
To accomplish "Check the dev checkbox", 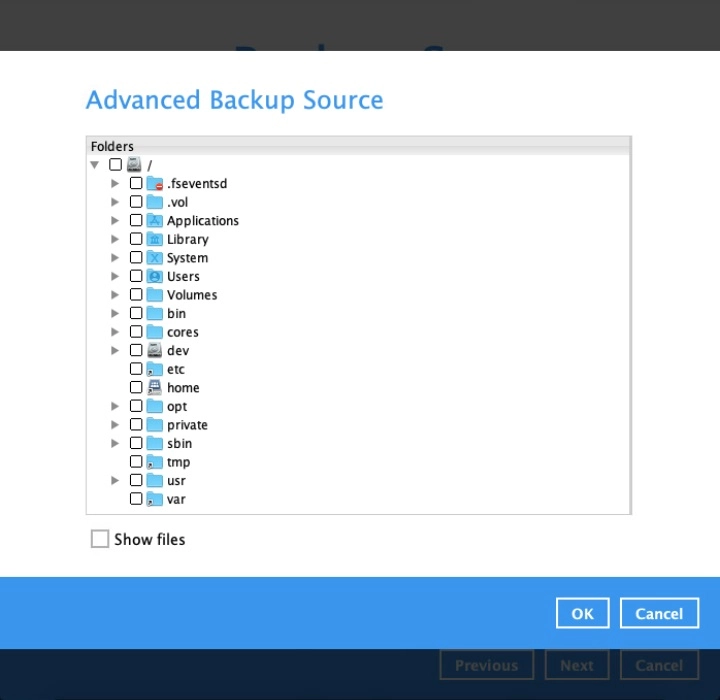I will [x=136, y=350].
